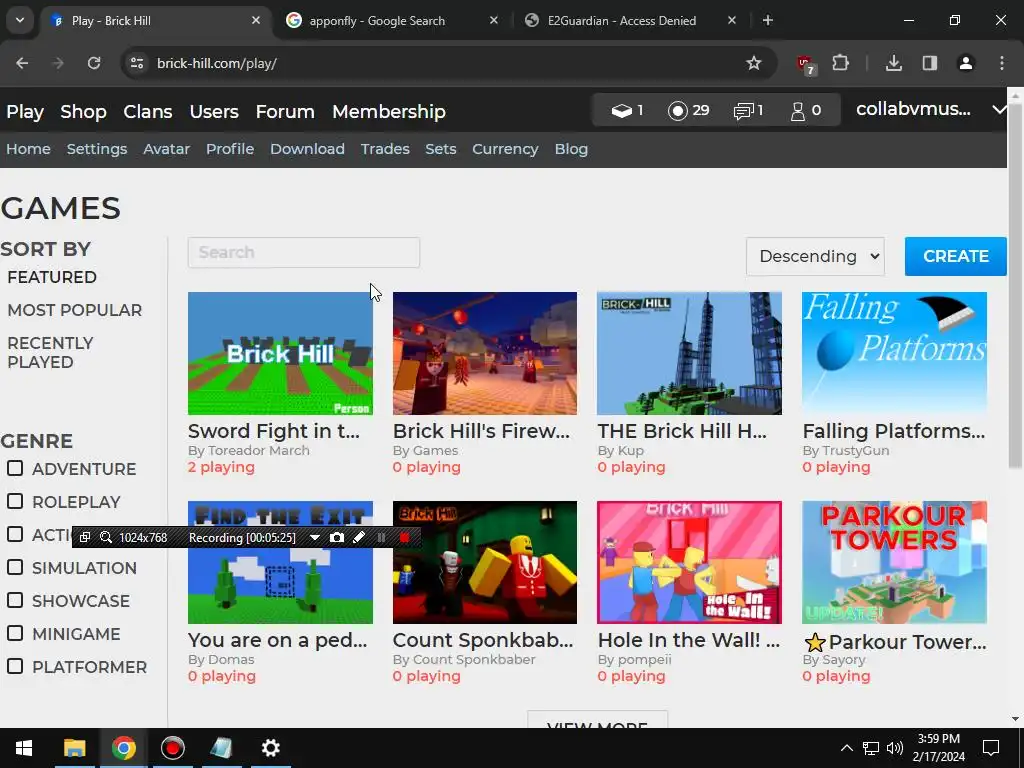Viewport: 1024px width, 768px height.
Task: Toggle the Chrome side panel
Action: point(930,63)
